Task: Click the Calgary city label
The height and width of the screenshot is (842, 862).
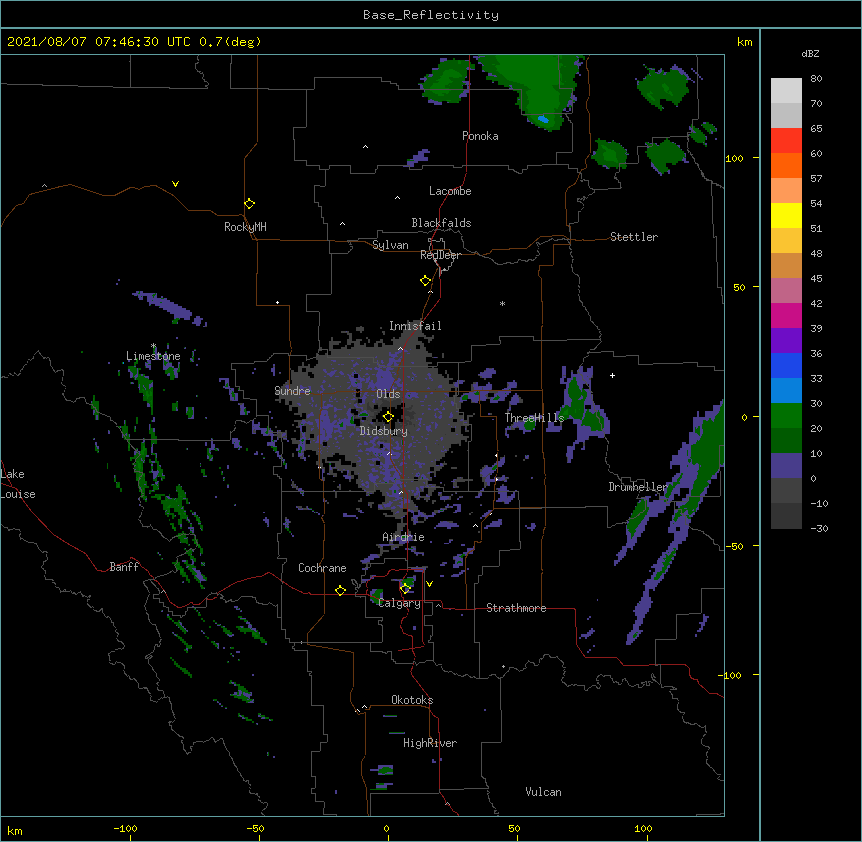Action: point(400,603)
